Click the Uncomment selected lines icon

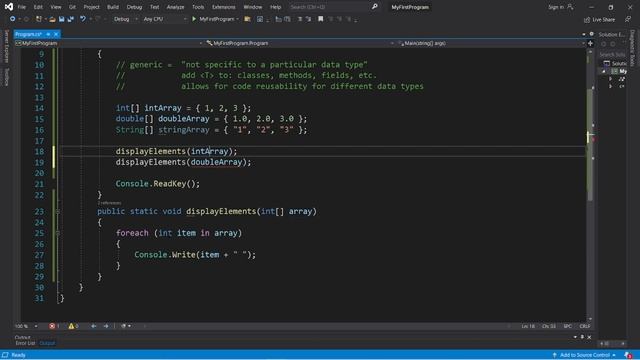coord(309,19)
